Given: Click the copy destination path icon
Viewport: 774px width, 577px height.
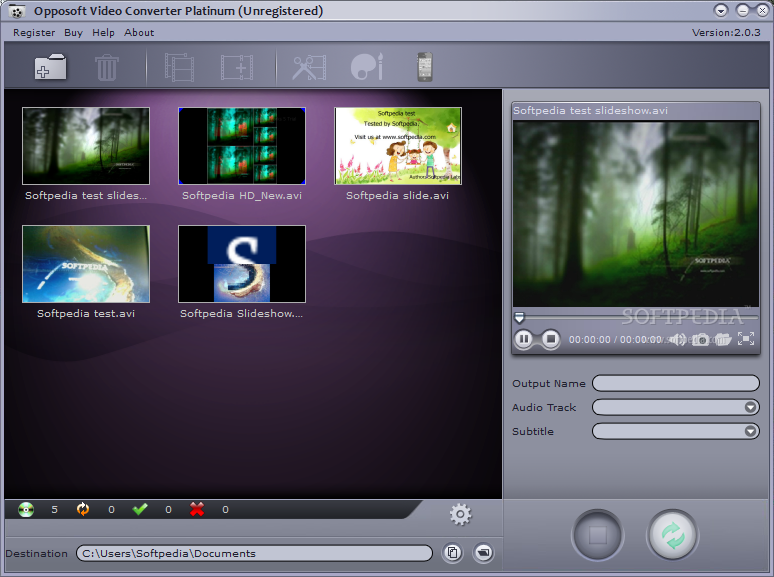Looking at the screenshot, I should click(453, 552).
